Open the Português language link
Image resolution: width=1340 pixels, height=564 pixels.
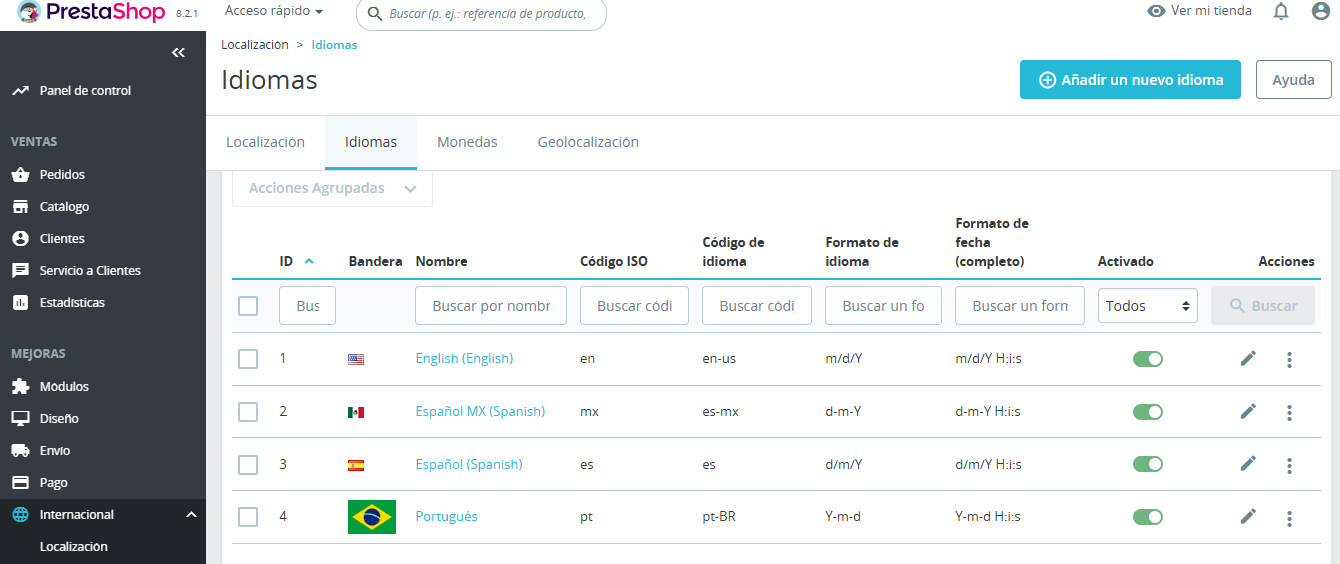pos(446,517)
